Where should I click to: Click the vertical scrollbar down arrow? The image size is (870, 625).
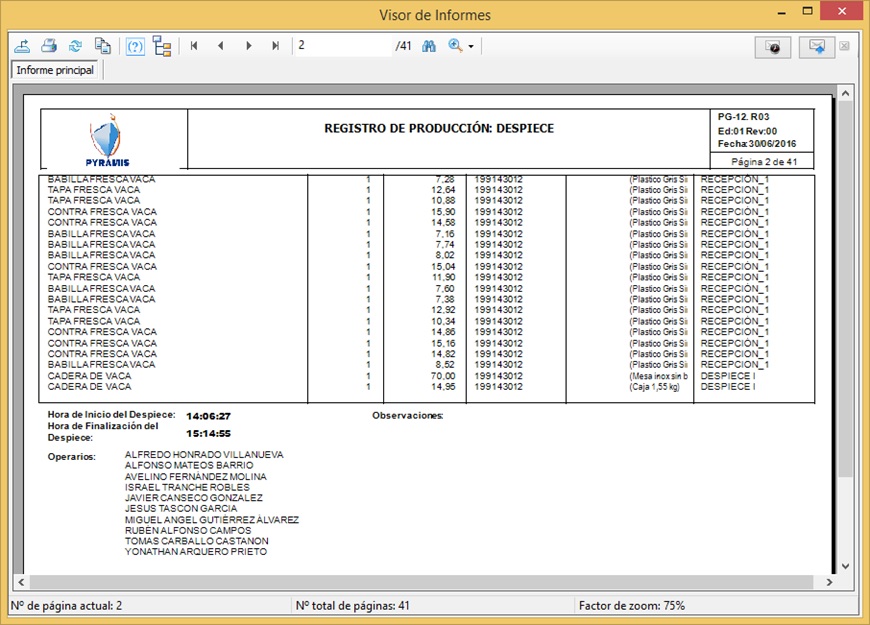pos(845,565)
